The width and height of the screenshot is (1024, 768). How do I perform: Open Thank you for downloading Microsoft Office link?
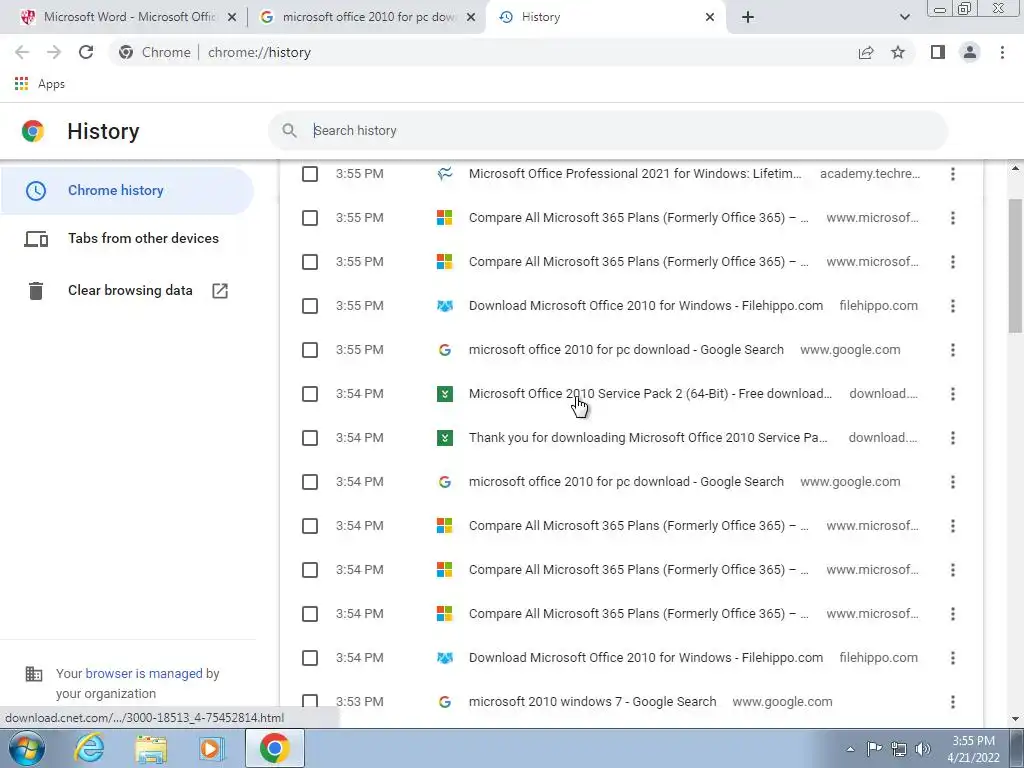[x=648, y=438]
